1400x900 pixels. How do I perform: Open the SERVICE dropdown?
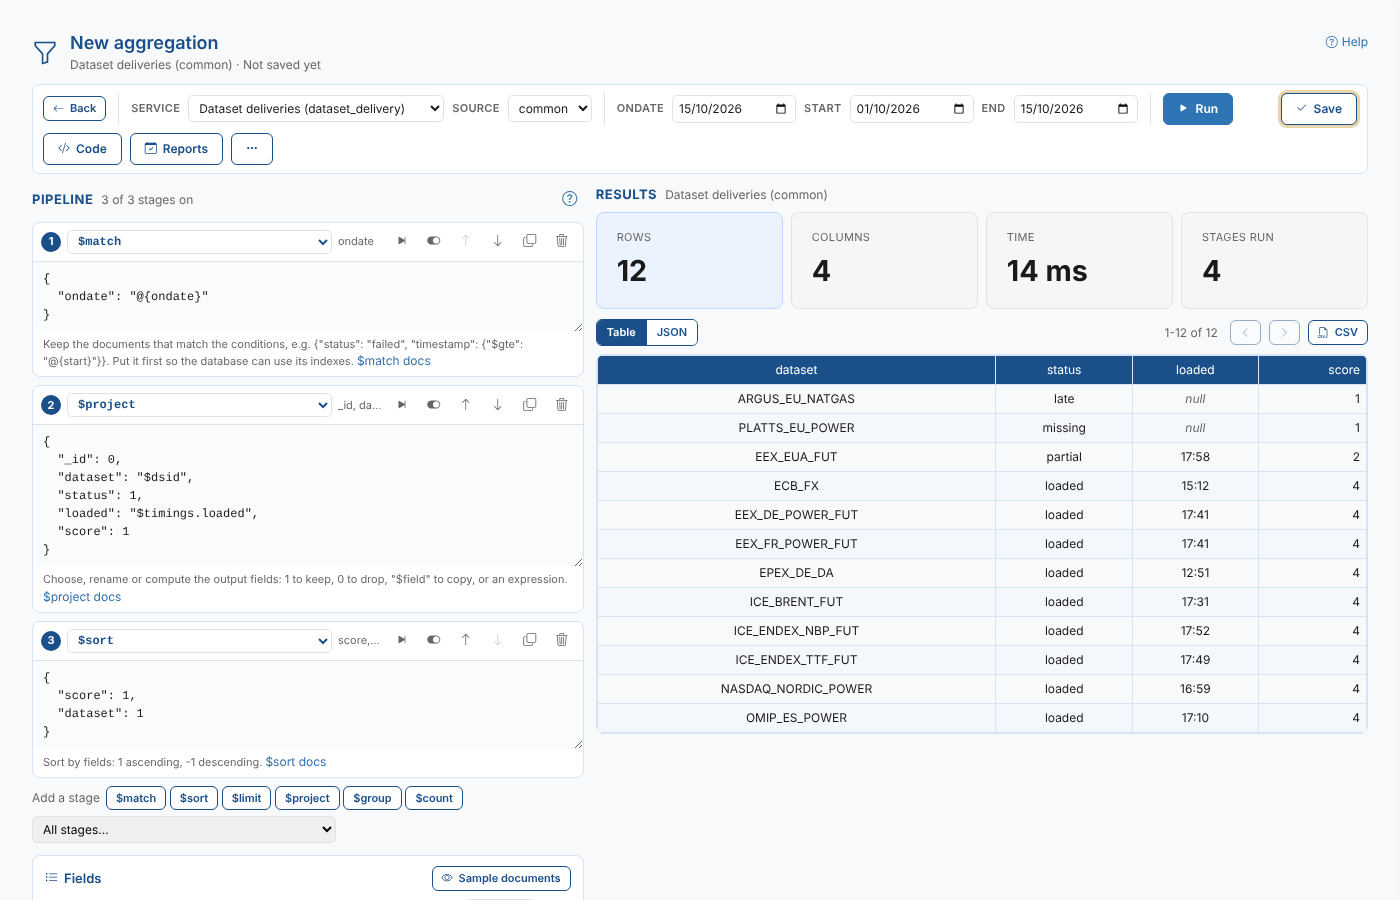tap(316, 109)
